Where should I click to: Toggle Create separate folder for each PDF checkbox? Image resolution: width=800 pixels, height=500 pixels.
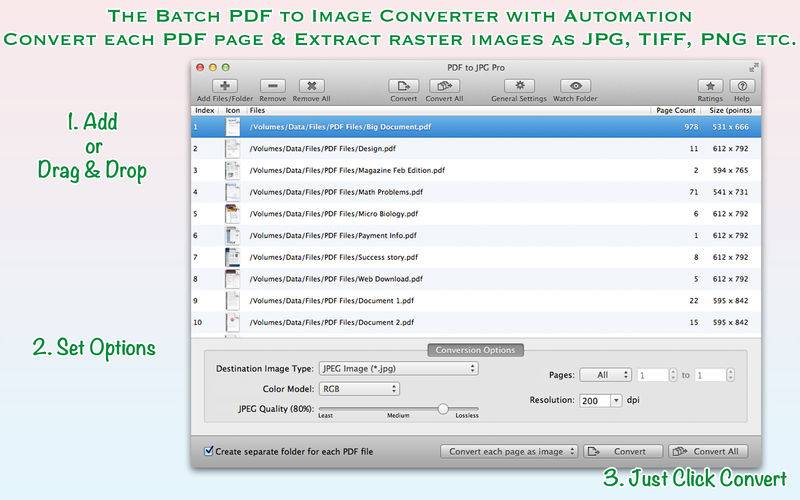click(209, 451)
